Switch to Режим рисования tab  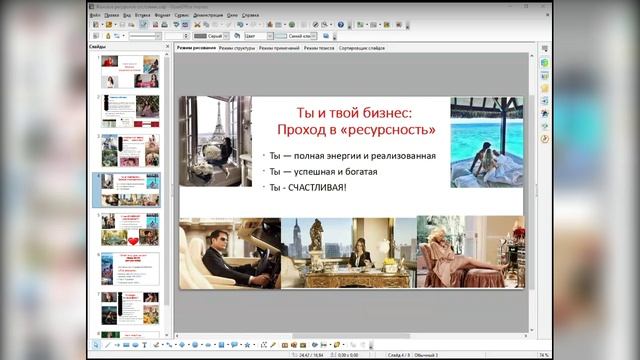coord(196,48)
